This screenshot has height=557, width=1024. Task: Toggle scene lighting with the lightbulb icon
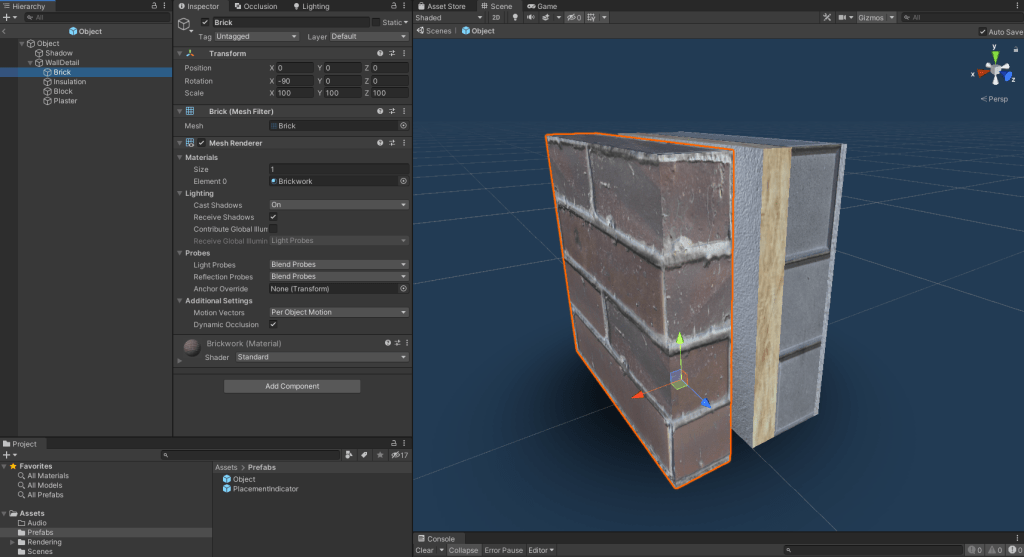tap(515, 18)
